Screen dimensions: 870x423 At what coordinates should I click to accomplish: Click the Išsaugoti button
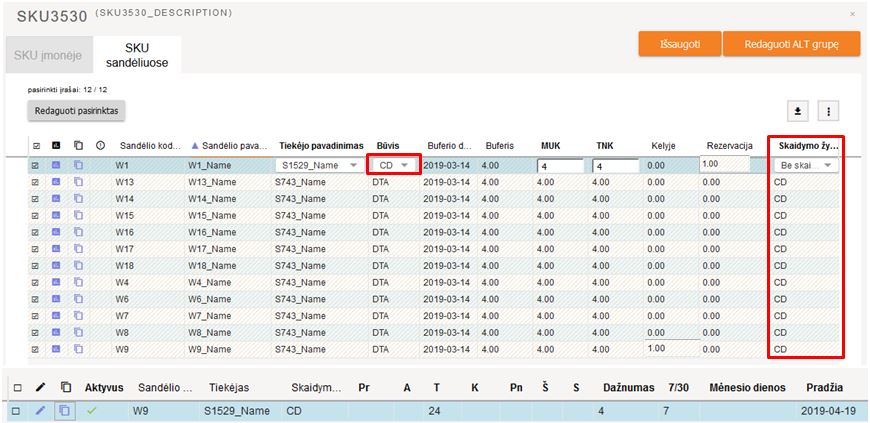[679, 44]
